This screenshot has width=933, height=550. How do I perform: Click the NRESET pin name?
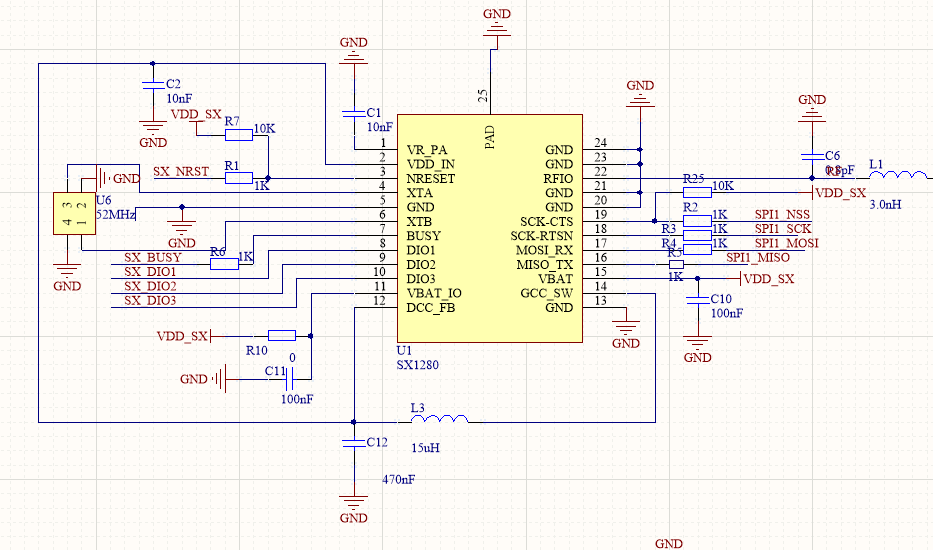click(x=431, y=179)
